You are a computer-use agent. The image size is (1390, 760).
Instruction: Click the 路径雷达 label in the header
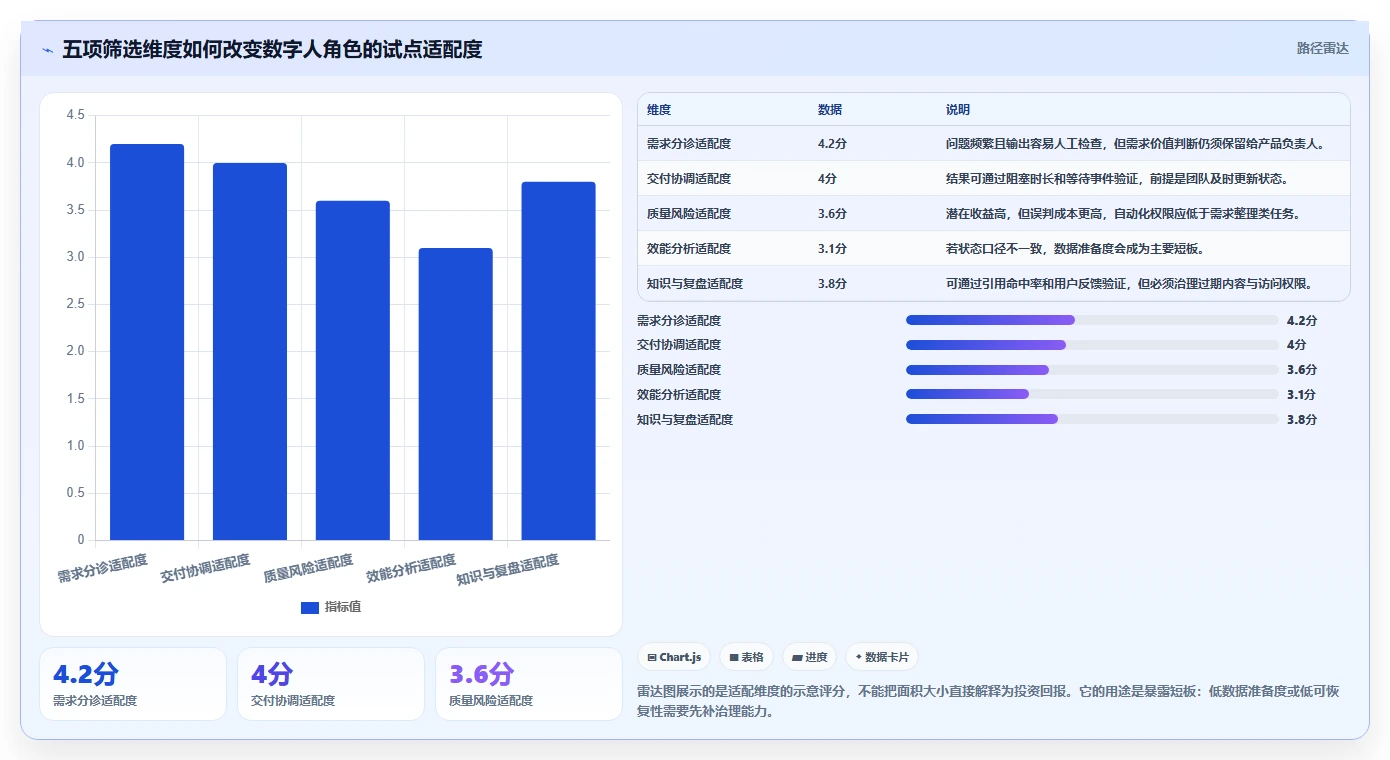click(1323, 48)
